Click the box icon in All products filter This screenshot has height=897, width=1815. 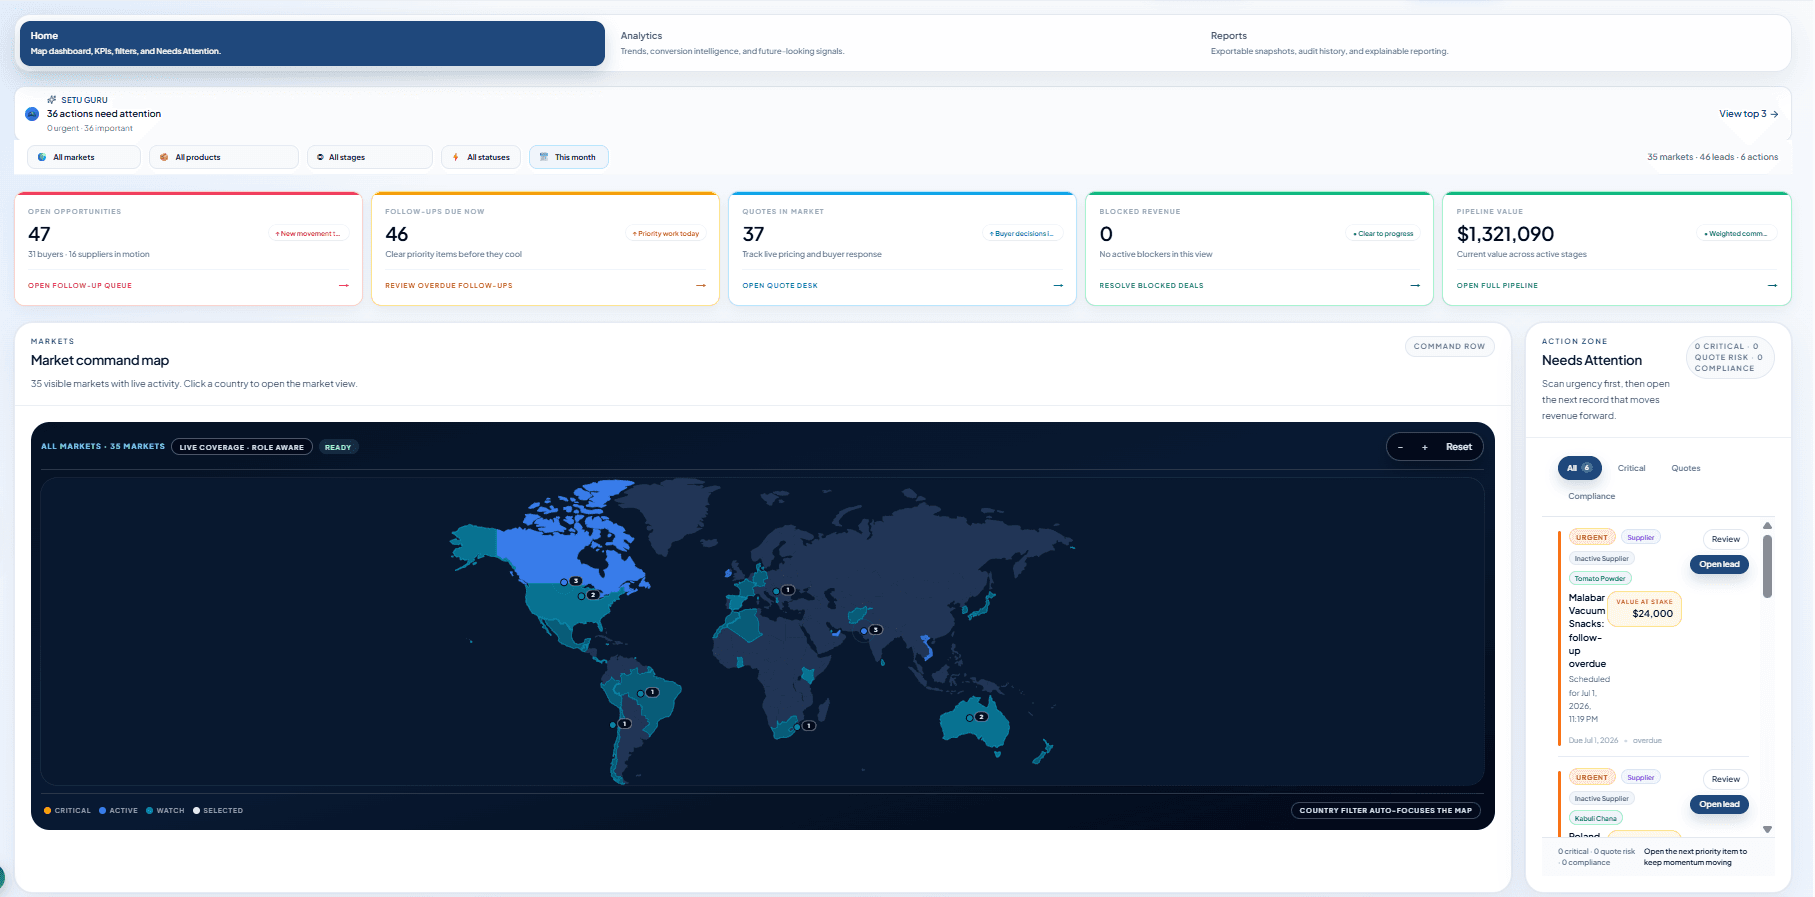[x=164, y=157]
